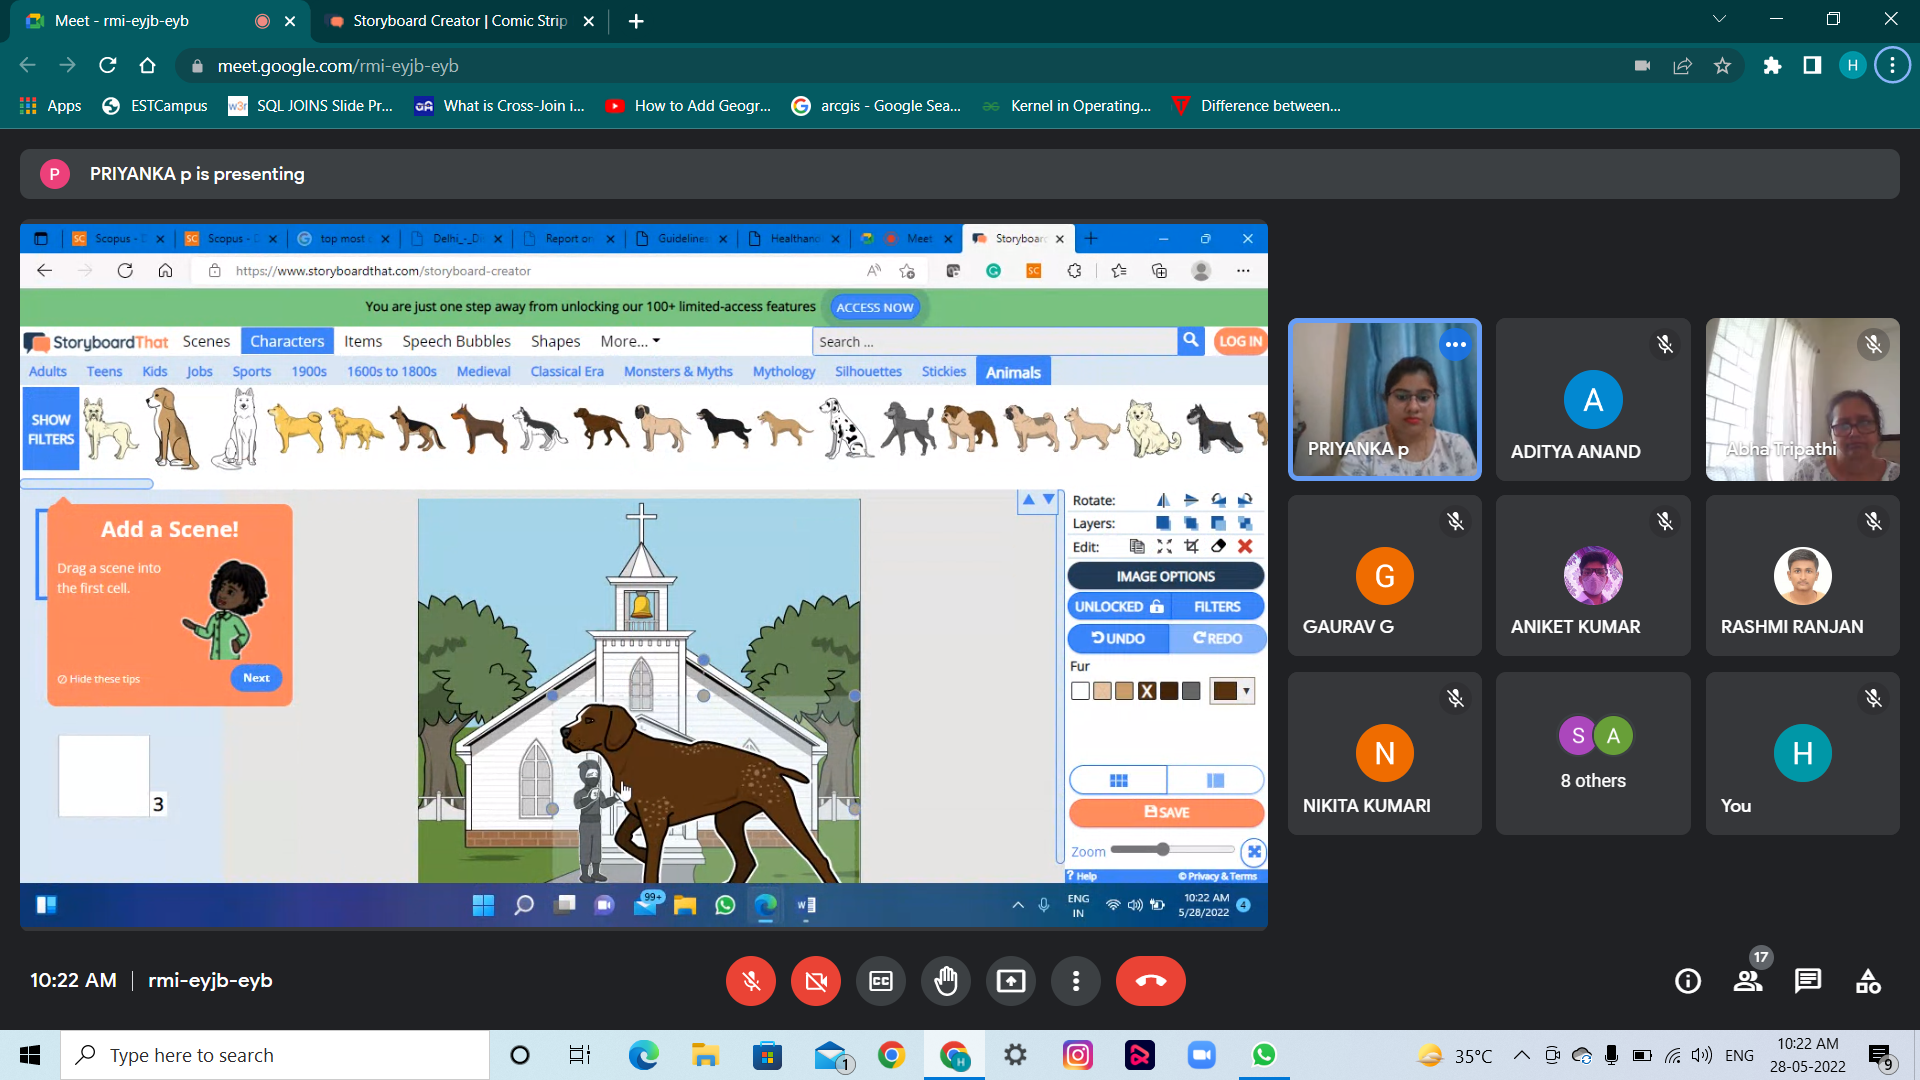This screenshot has height=1080, width=1920.
Task: Open Apps bookmark shortcut
Action: [x=51, y=106]
